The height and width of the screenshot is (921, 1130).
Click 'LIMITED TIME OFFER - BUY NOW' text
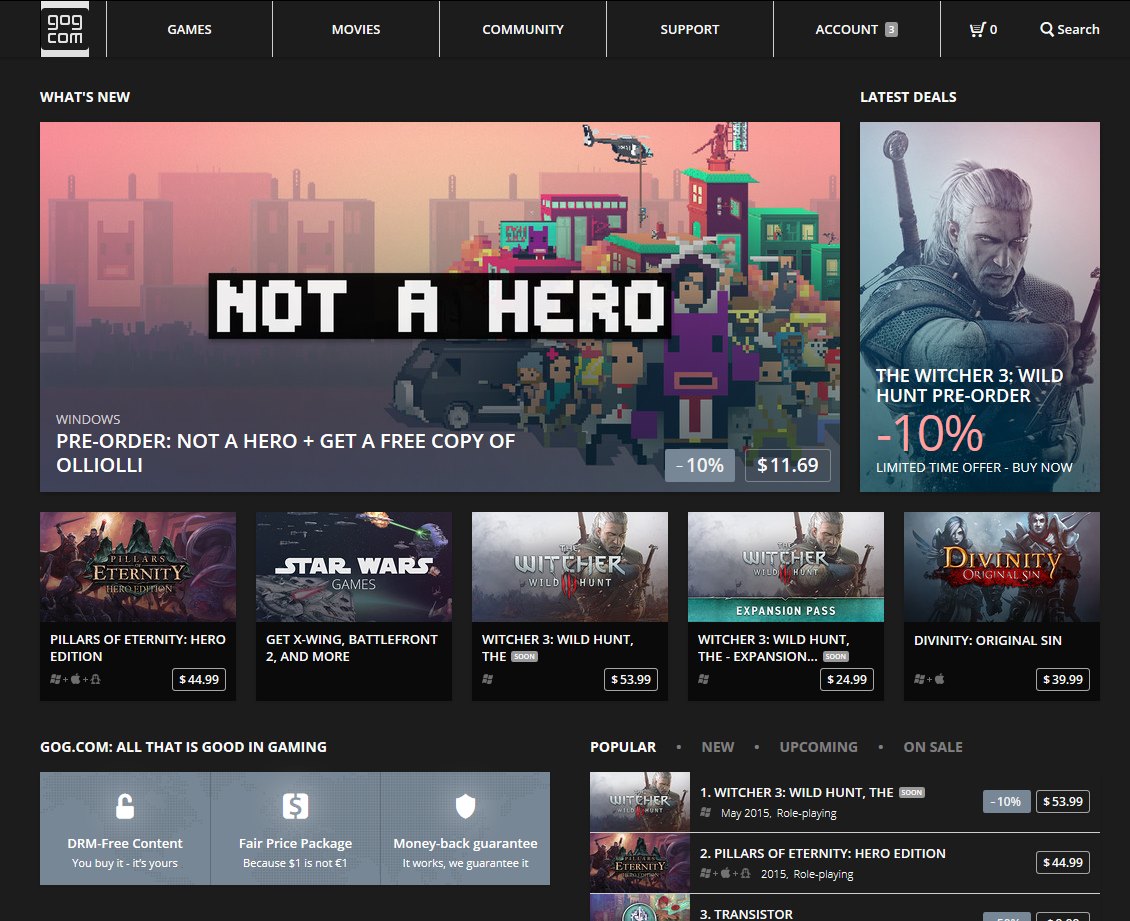[974, 468]
